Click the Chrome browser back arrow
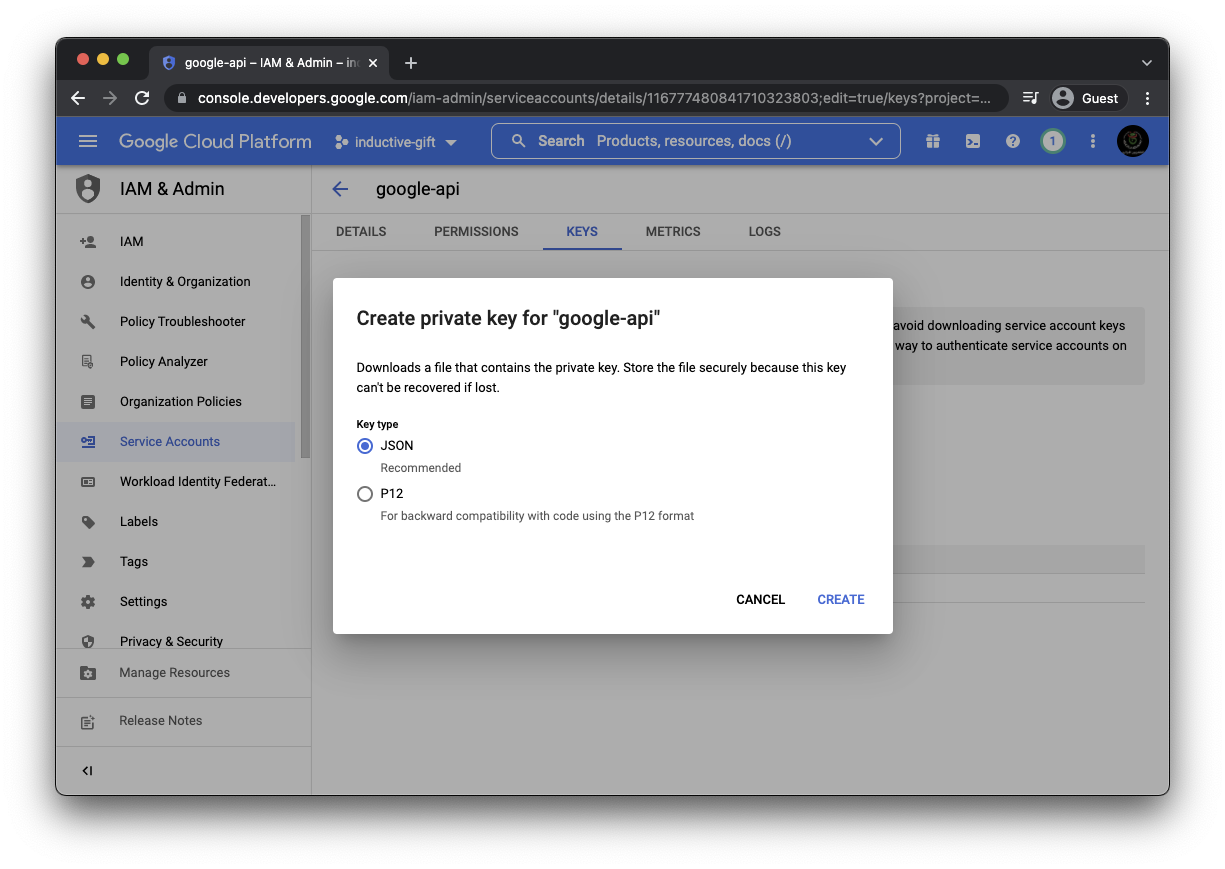 [78, 98]
